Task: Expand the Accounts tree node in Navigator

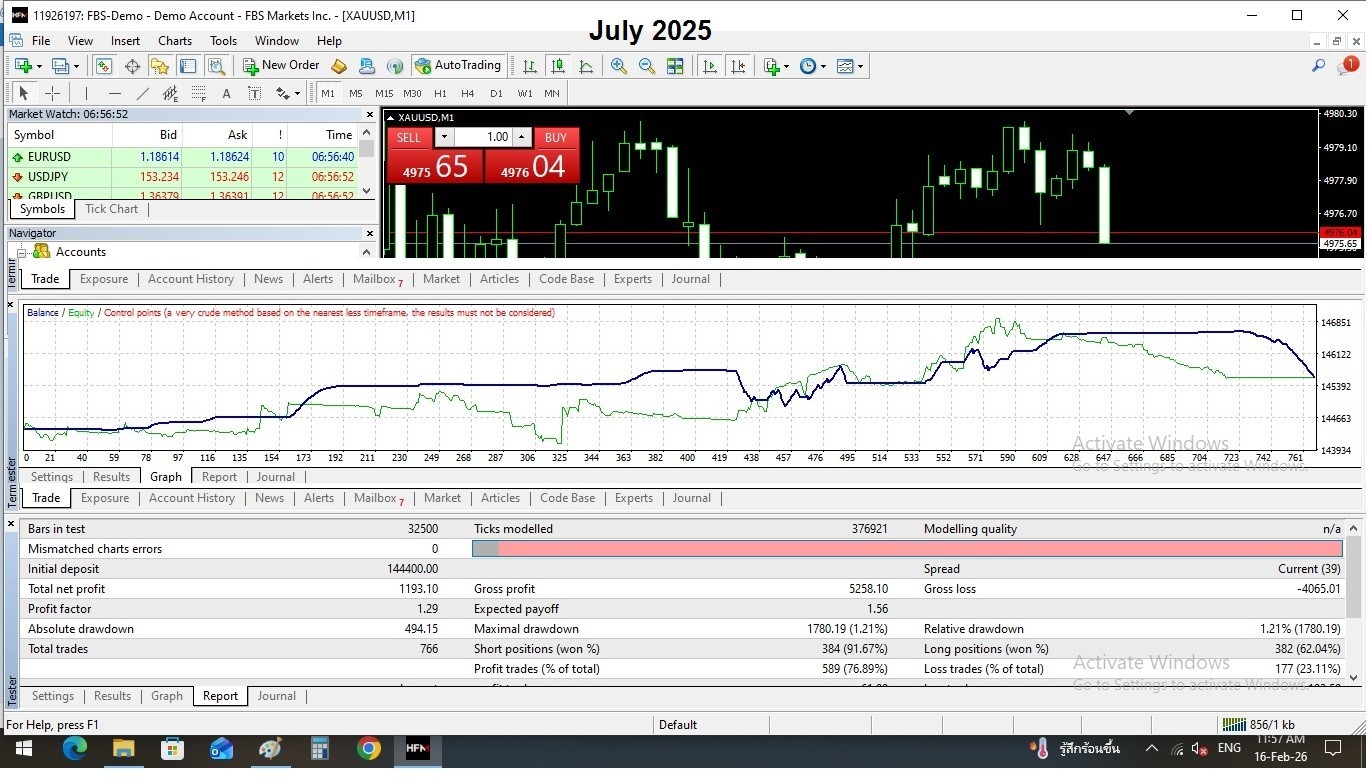Action: pos(23,252)
